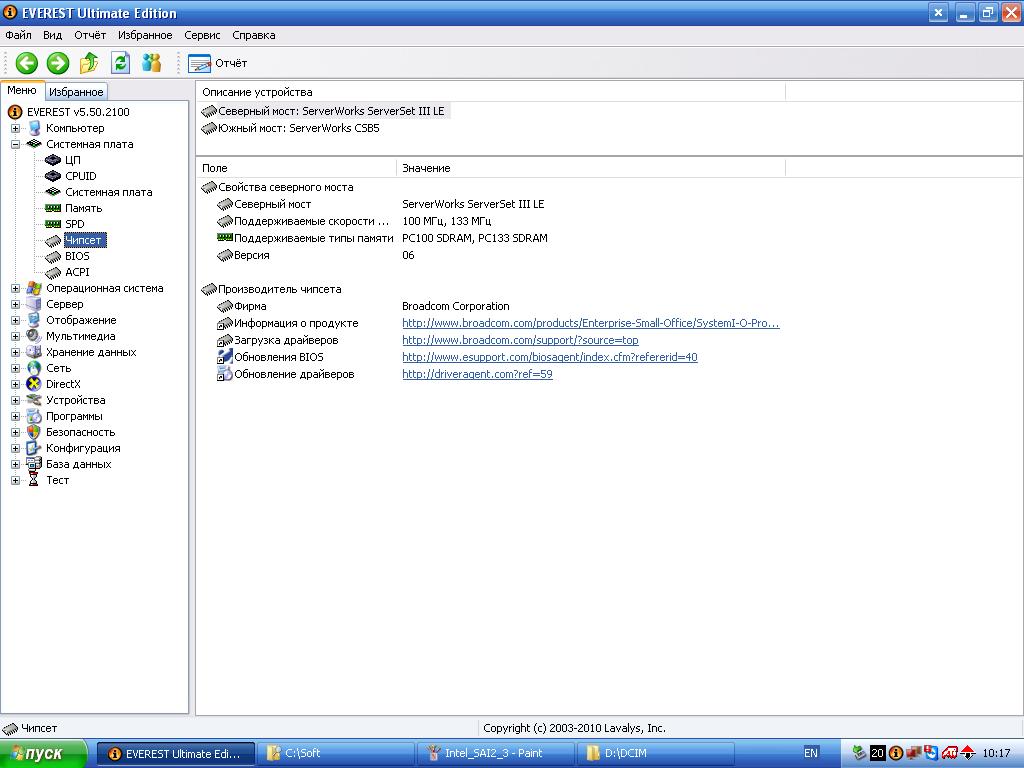Open the esupport BIOS updates link
1024x768 pixels.
[549, 357]
